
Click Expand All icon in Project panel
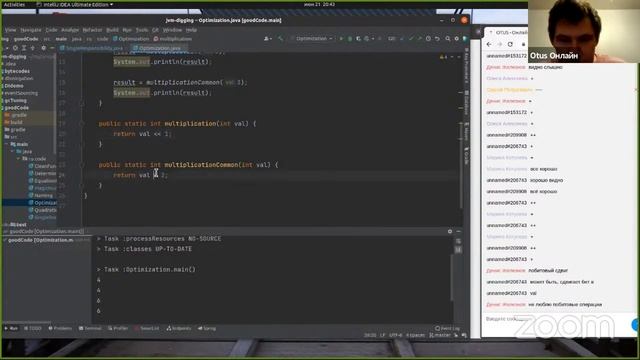[x=24, y=48]
